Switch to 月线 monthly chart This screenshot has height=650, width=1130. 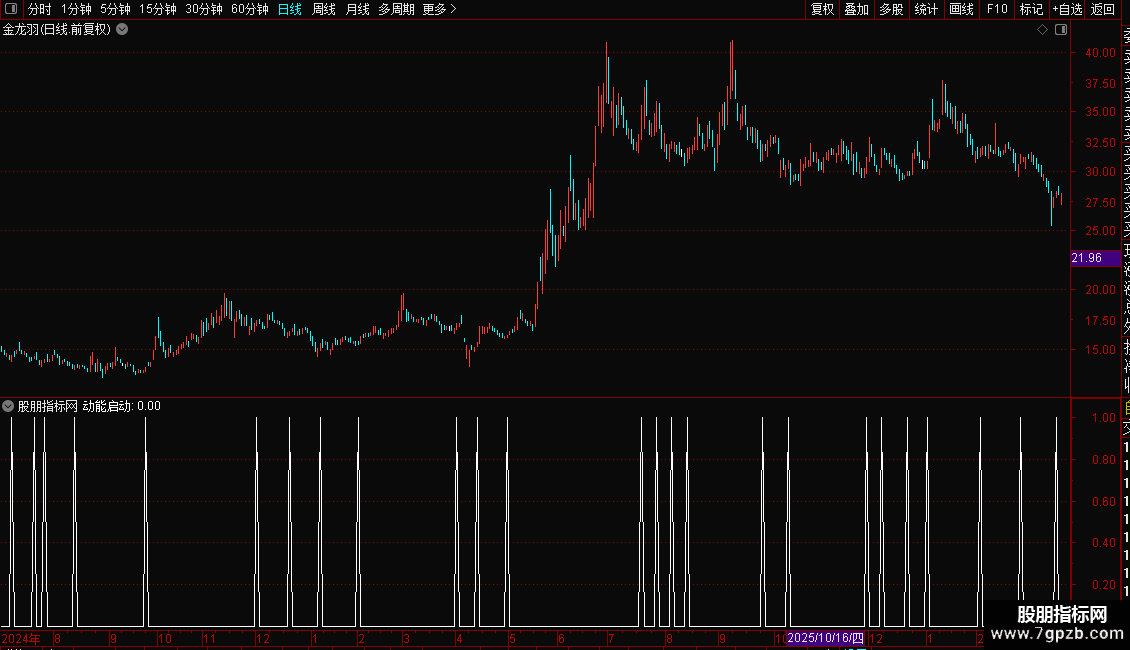(357, 9)
